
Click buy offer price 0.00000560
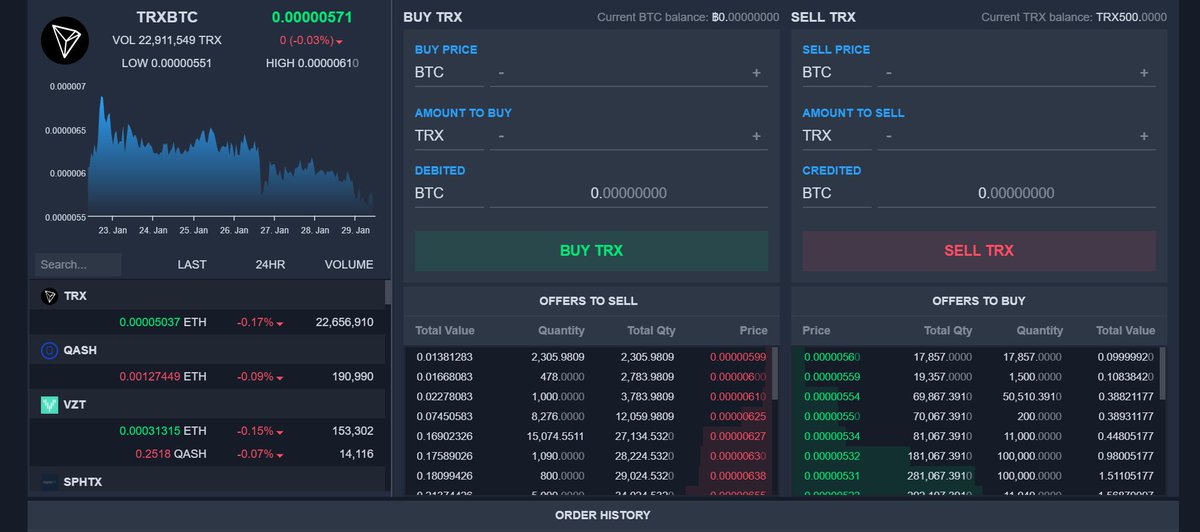click(x=831, y=356)
